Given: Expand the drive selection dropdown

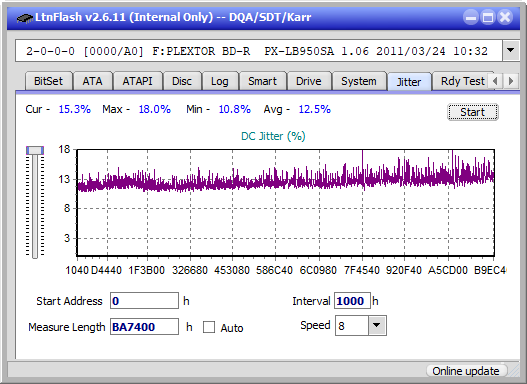Looking at the screenshot, I should click(x=511, y=51).
